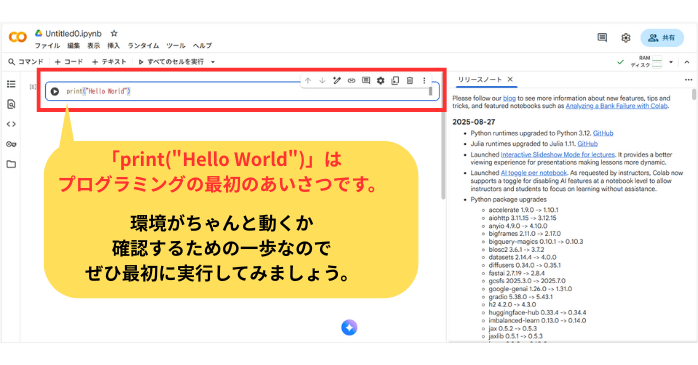The height and width of the screenshot is (365, 698).
Task: Add a comment to the cell
Action: (x=366, y=81)
